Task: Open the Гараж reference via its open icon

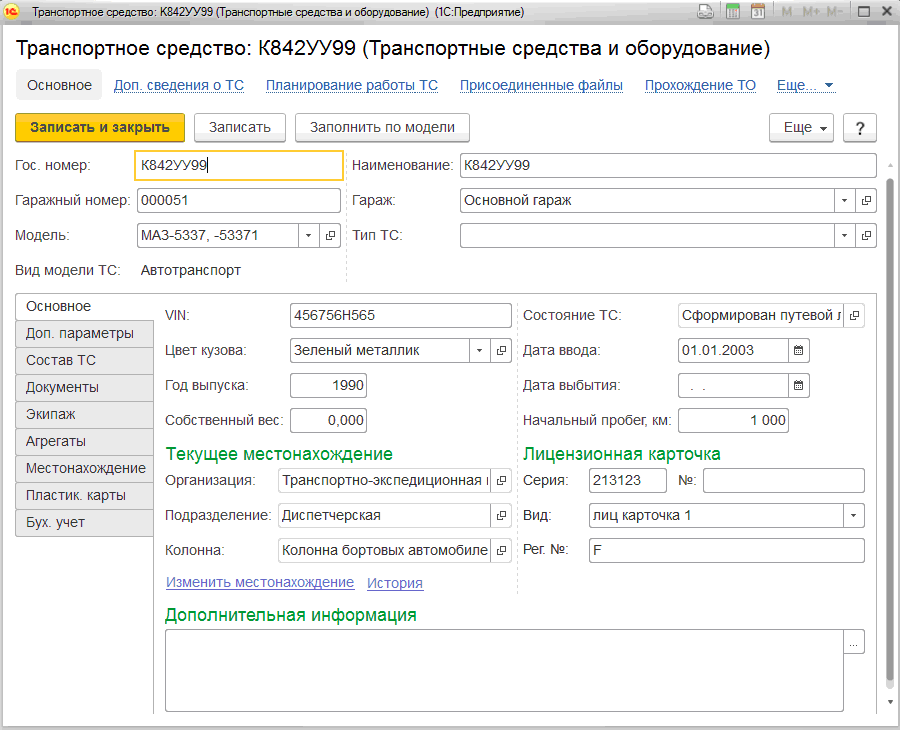Action: (x=864, y=200)
